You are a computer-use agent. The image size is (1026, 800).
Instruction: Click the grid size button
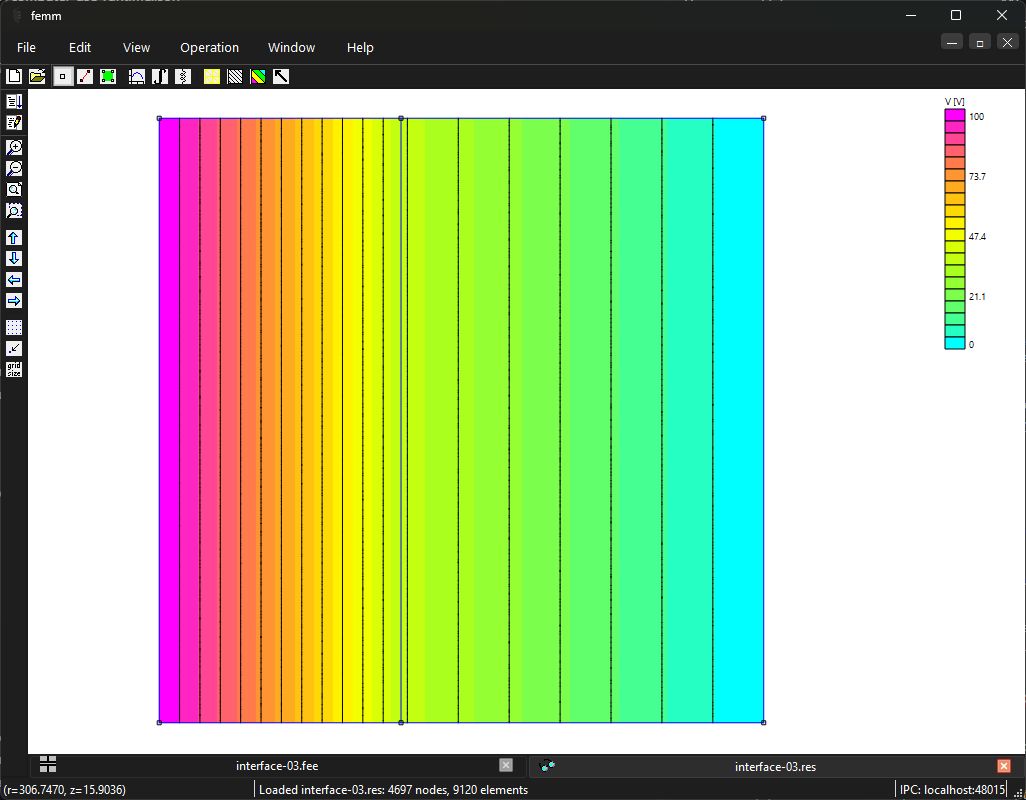pyautogui.click(x=14, y=370)
